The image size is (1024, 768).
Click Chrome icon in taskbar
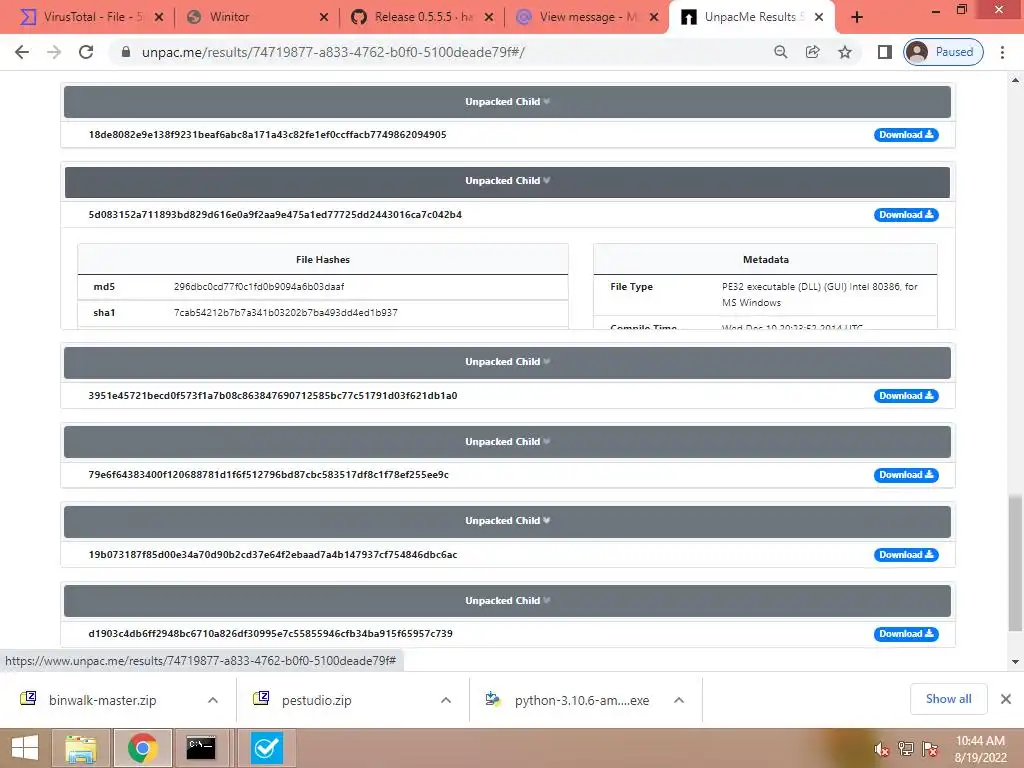[x=143, y=748]
